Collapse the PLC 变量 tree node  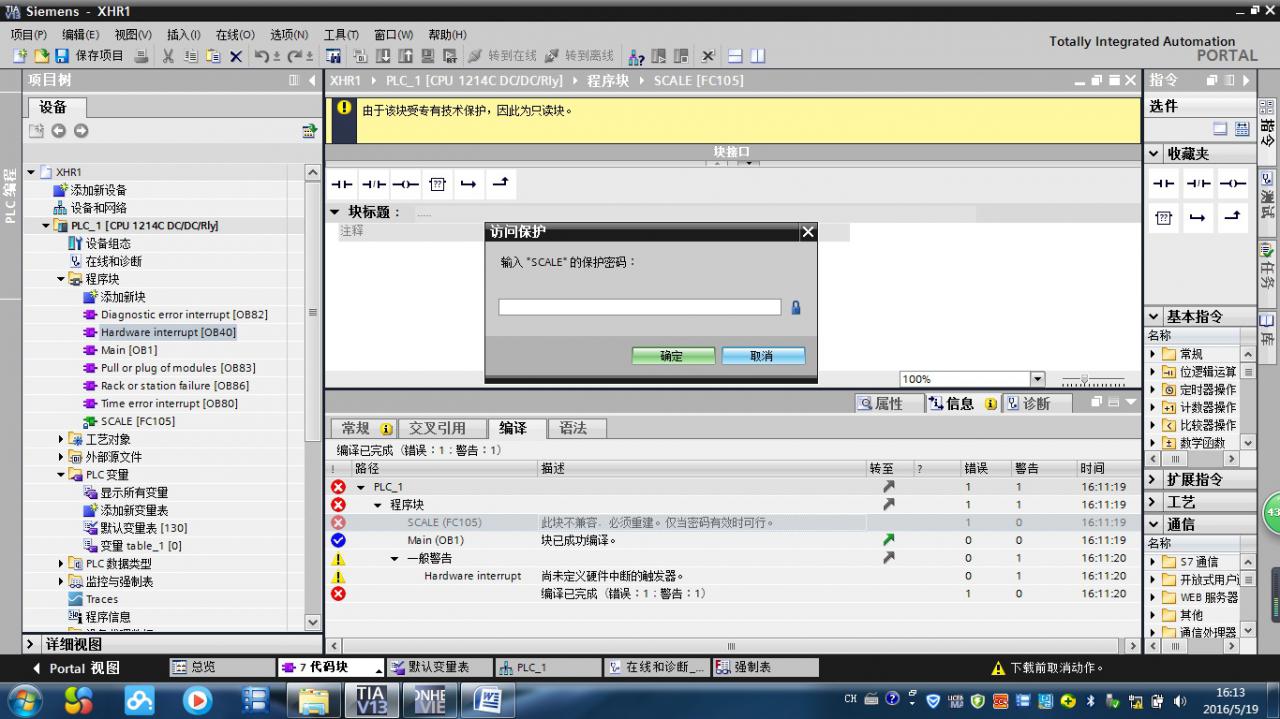click(x=61, y=475)
